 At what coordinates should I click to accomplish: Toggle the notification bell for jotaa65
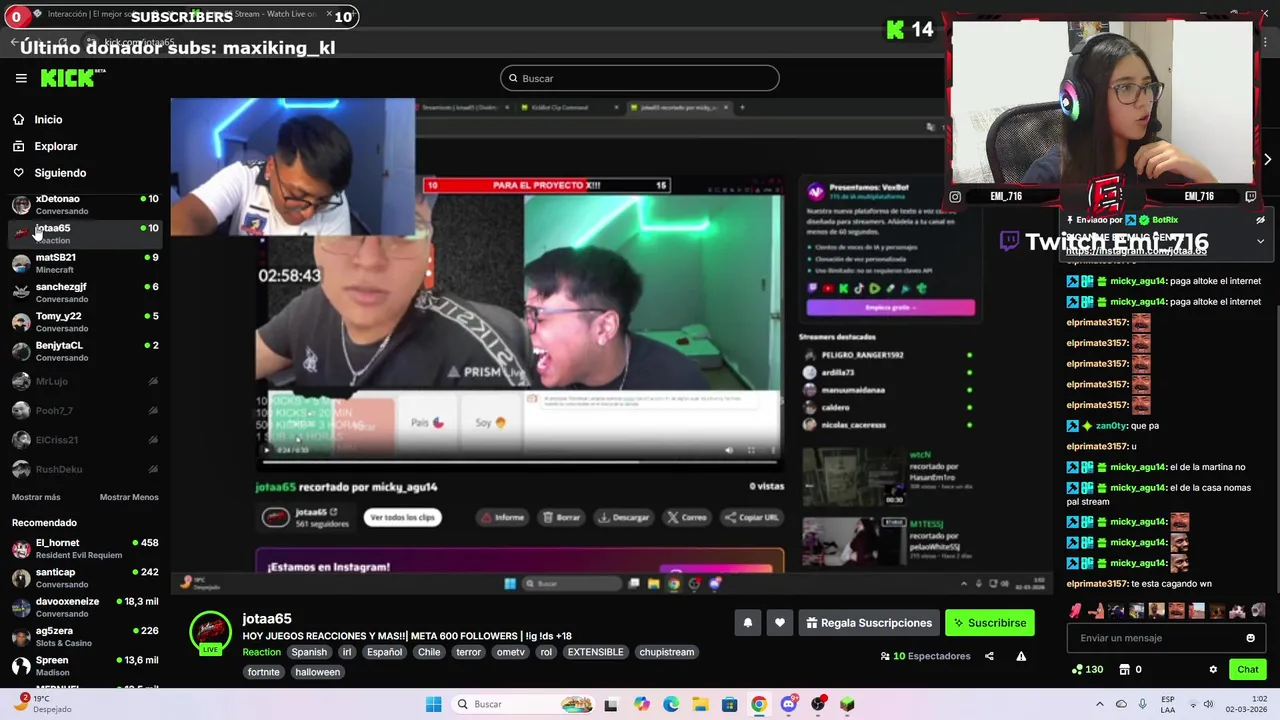[x=747, y=623]
